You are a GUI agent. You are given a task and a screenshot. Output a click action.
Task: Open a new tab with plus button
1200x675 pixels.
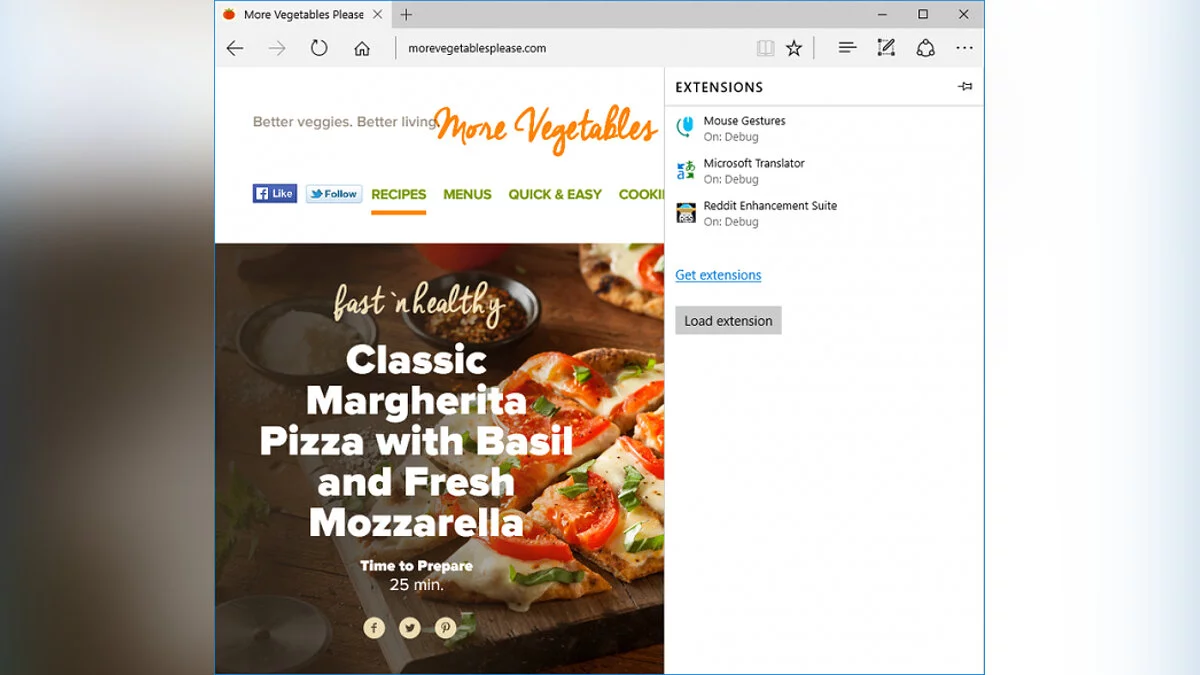pos(406,14)
